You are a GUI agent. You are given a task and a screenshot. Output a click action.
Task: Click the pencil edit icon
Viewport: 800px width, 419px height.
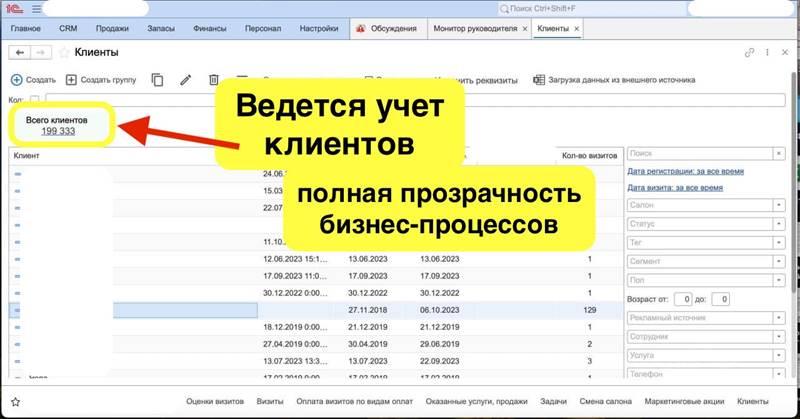(x=185, y=79)
